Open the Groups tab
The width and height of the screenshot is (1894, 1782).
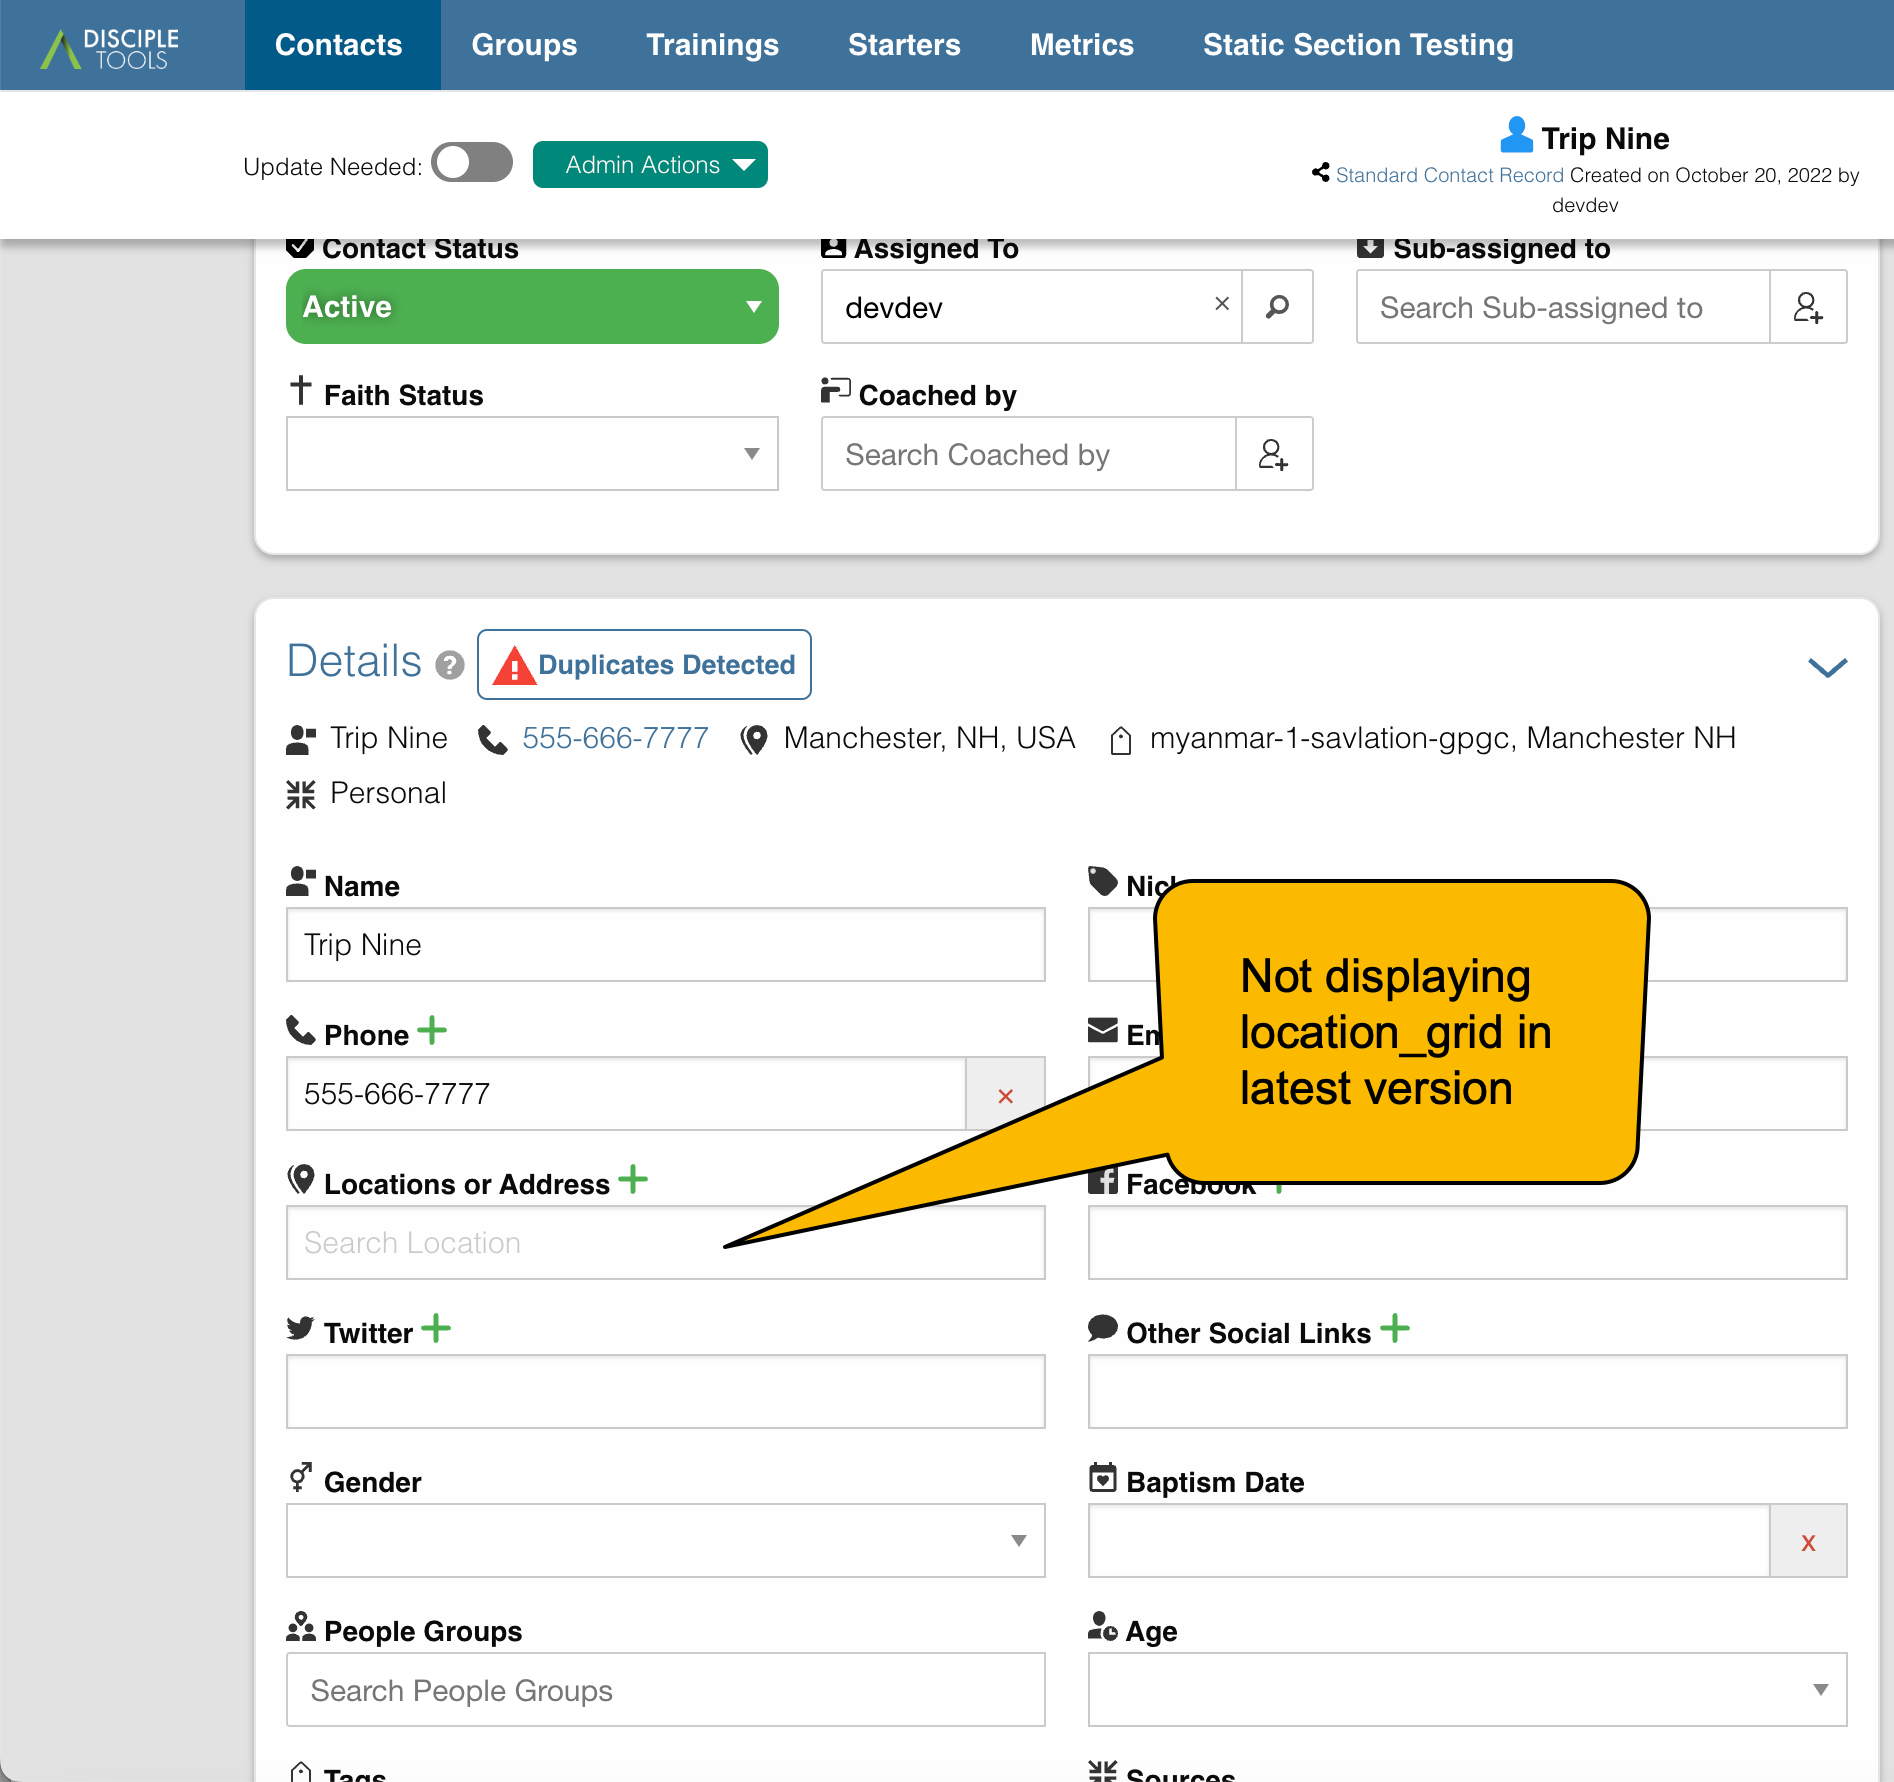pos(524,45)
